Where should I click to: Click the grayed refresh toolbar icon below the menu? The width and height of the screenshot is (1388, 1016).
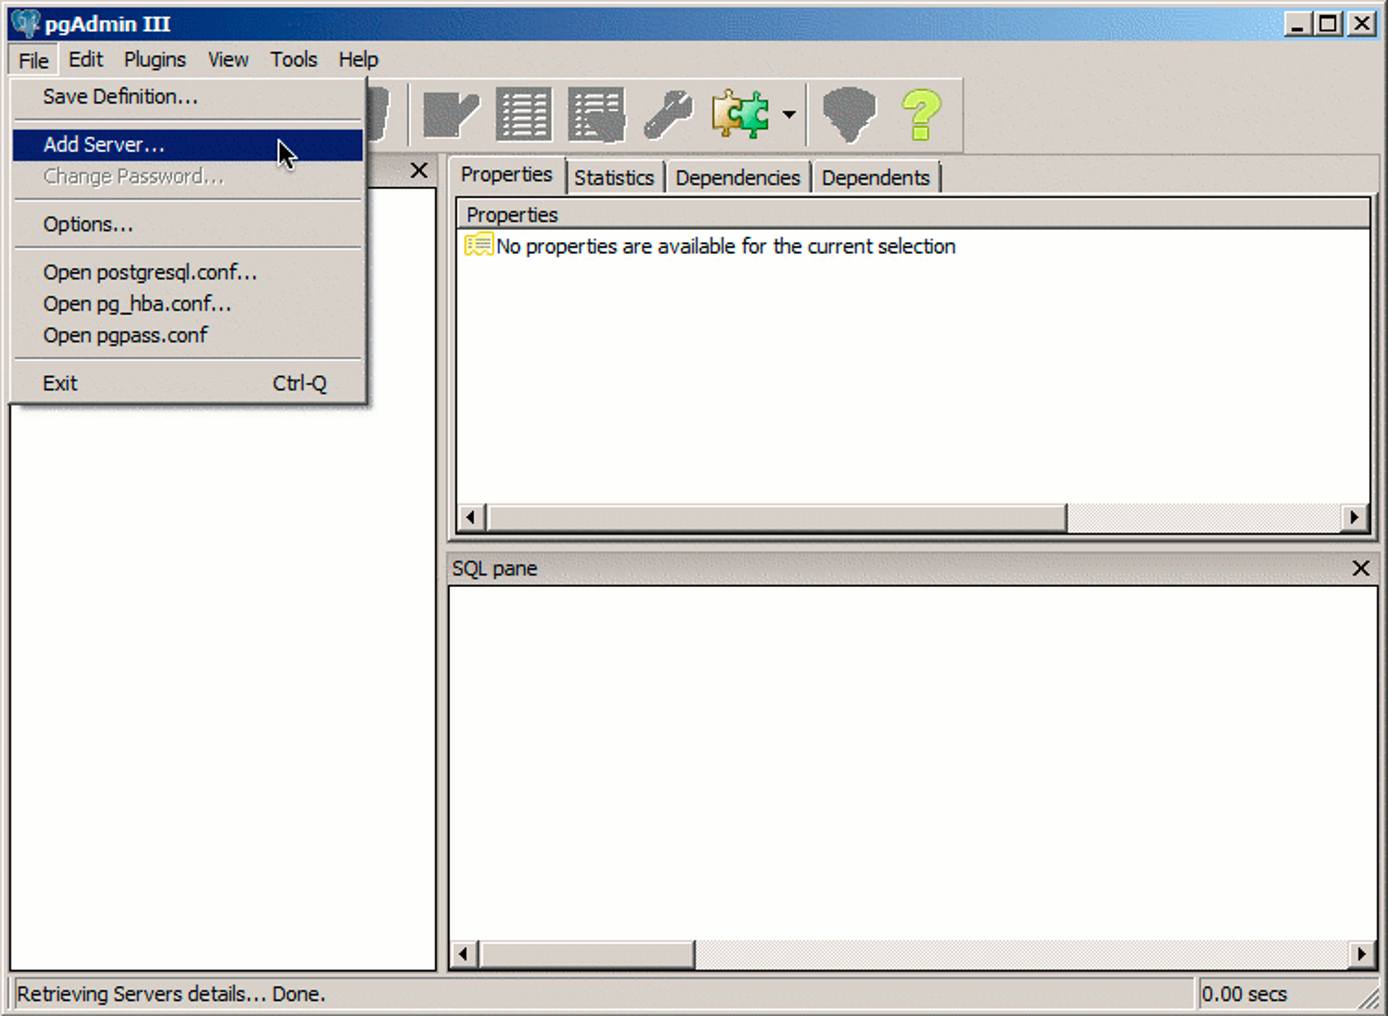click(377, 113)
